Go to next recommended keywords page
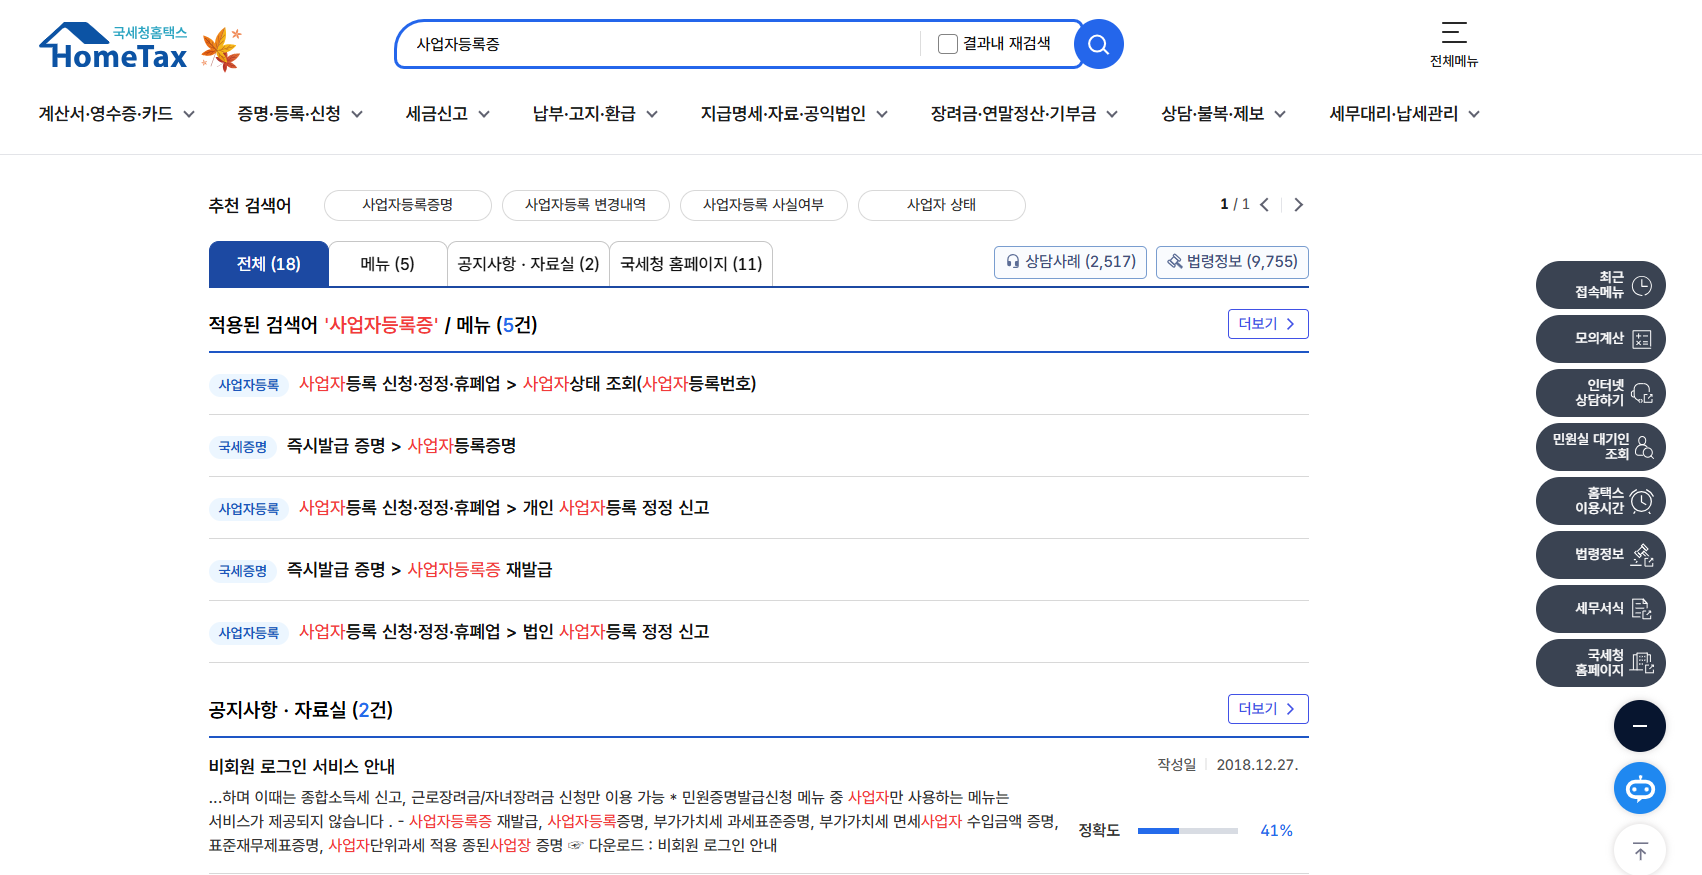Viewport: 1702px width, 875px height. coord(1298,205)
